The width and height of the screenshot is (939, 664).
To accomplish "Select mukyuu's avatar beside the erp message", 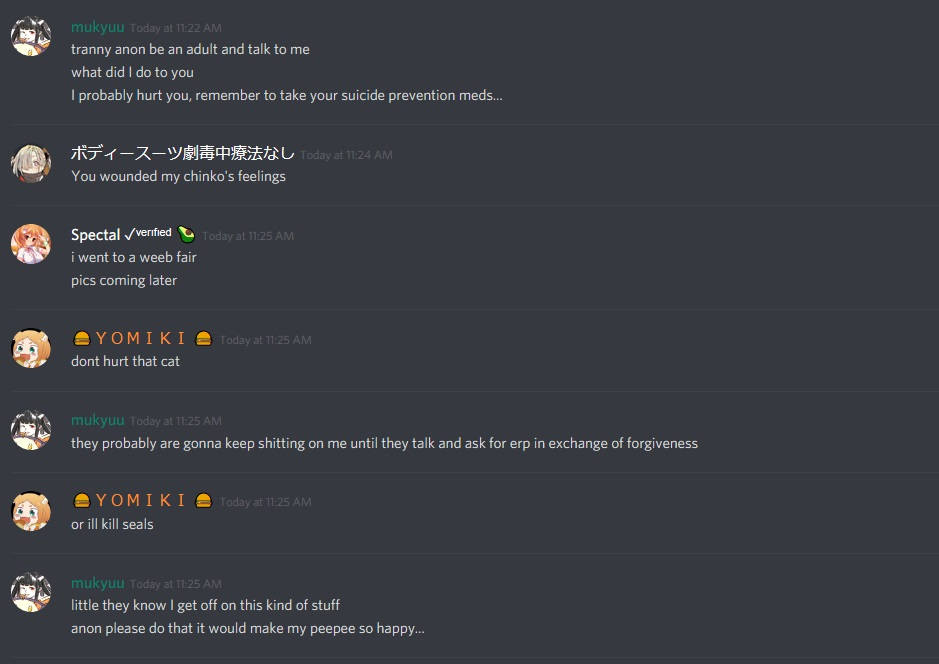I will [x=31, y=429].
